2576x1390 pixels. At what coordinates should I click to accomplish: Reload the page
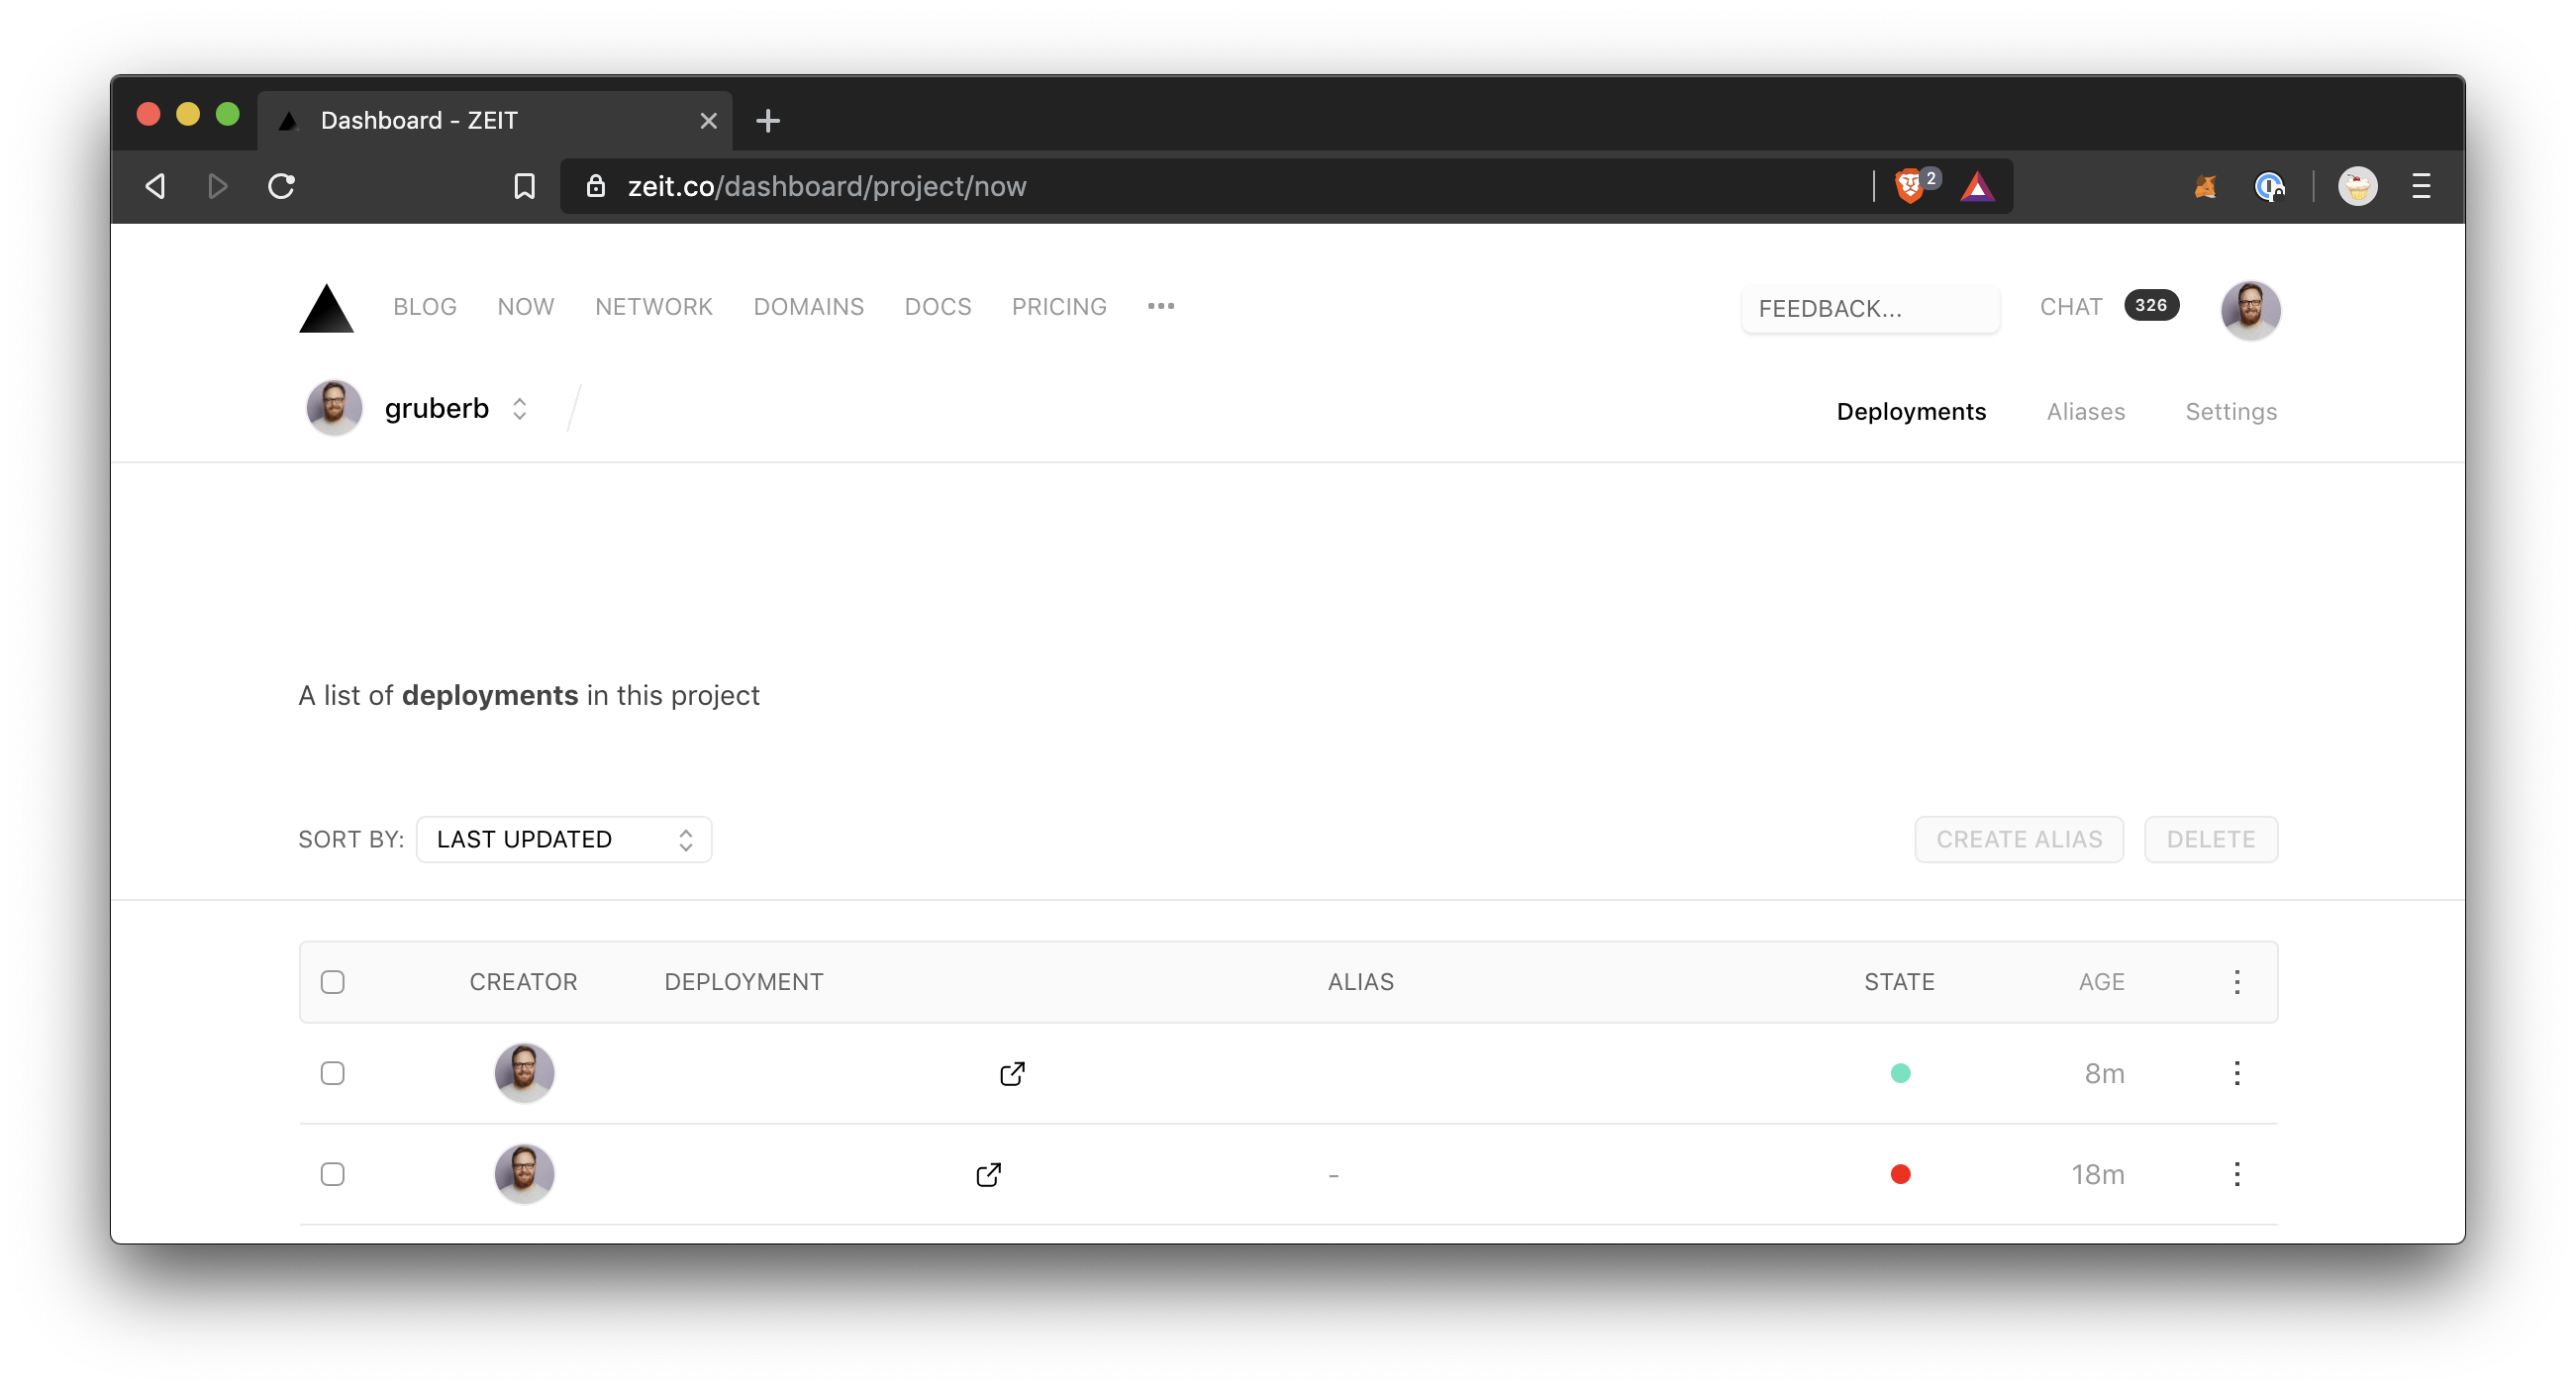pyautogui.click(x=281, y=186)
